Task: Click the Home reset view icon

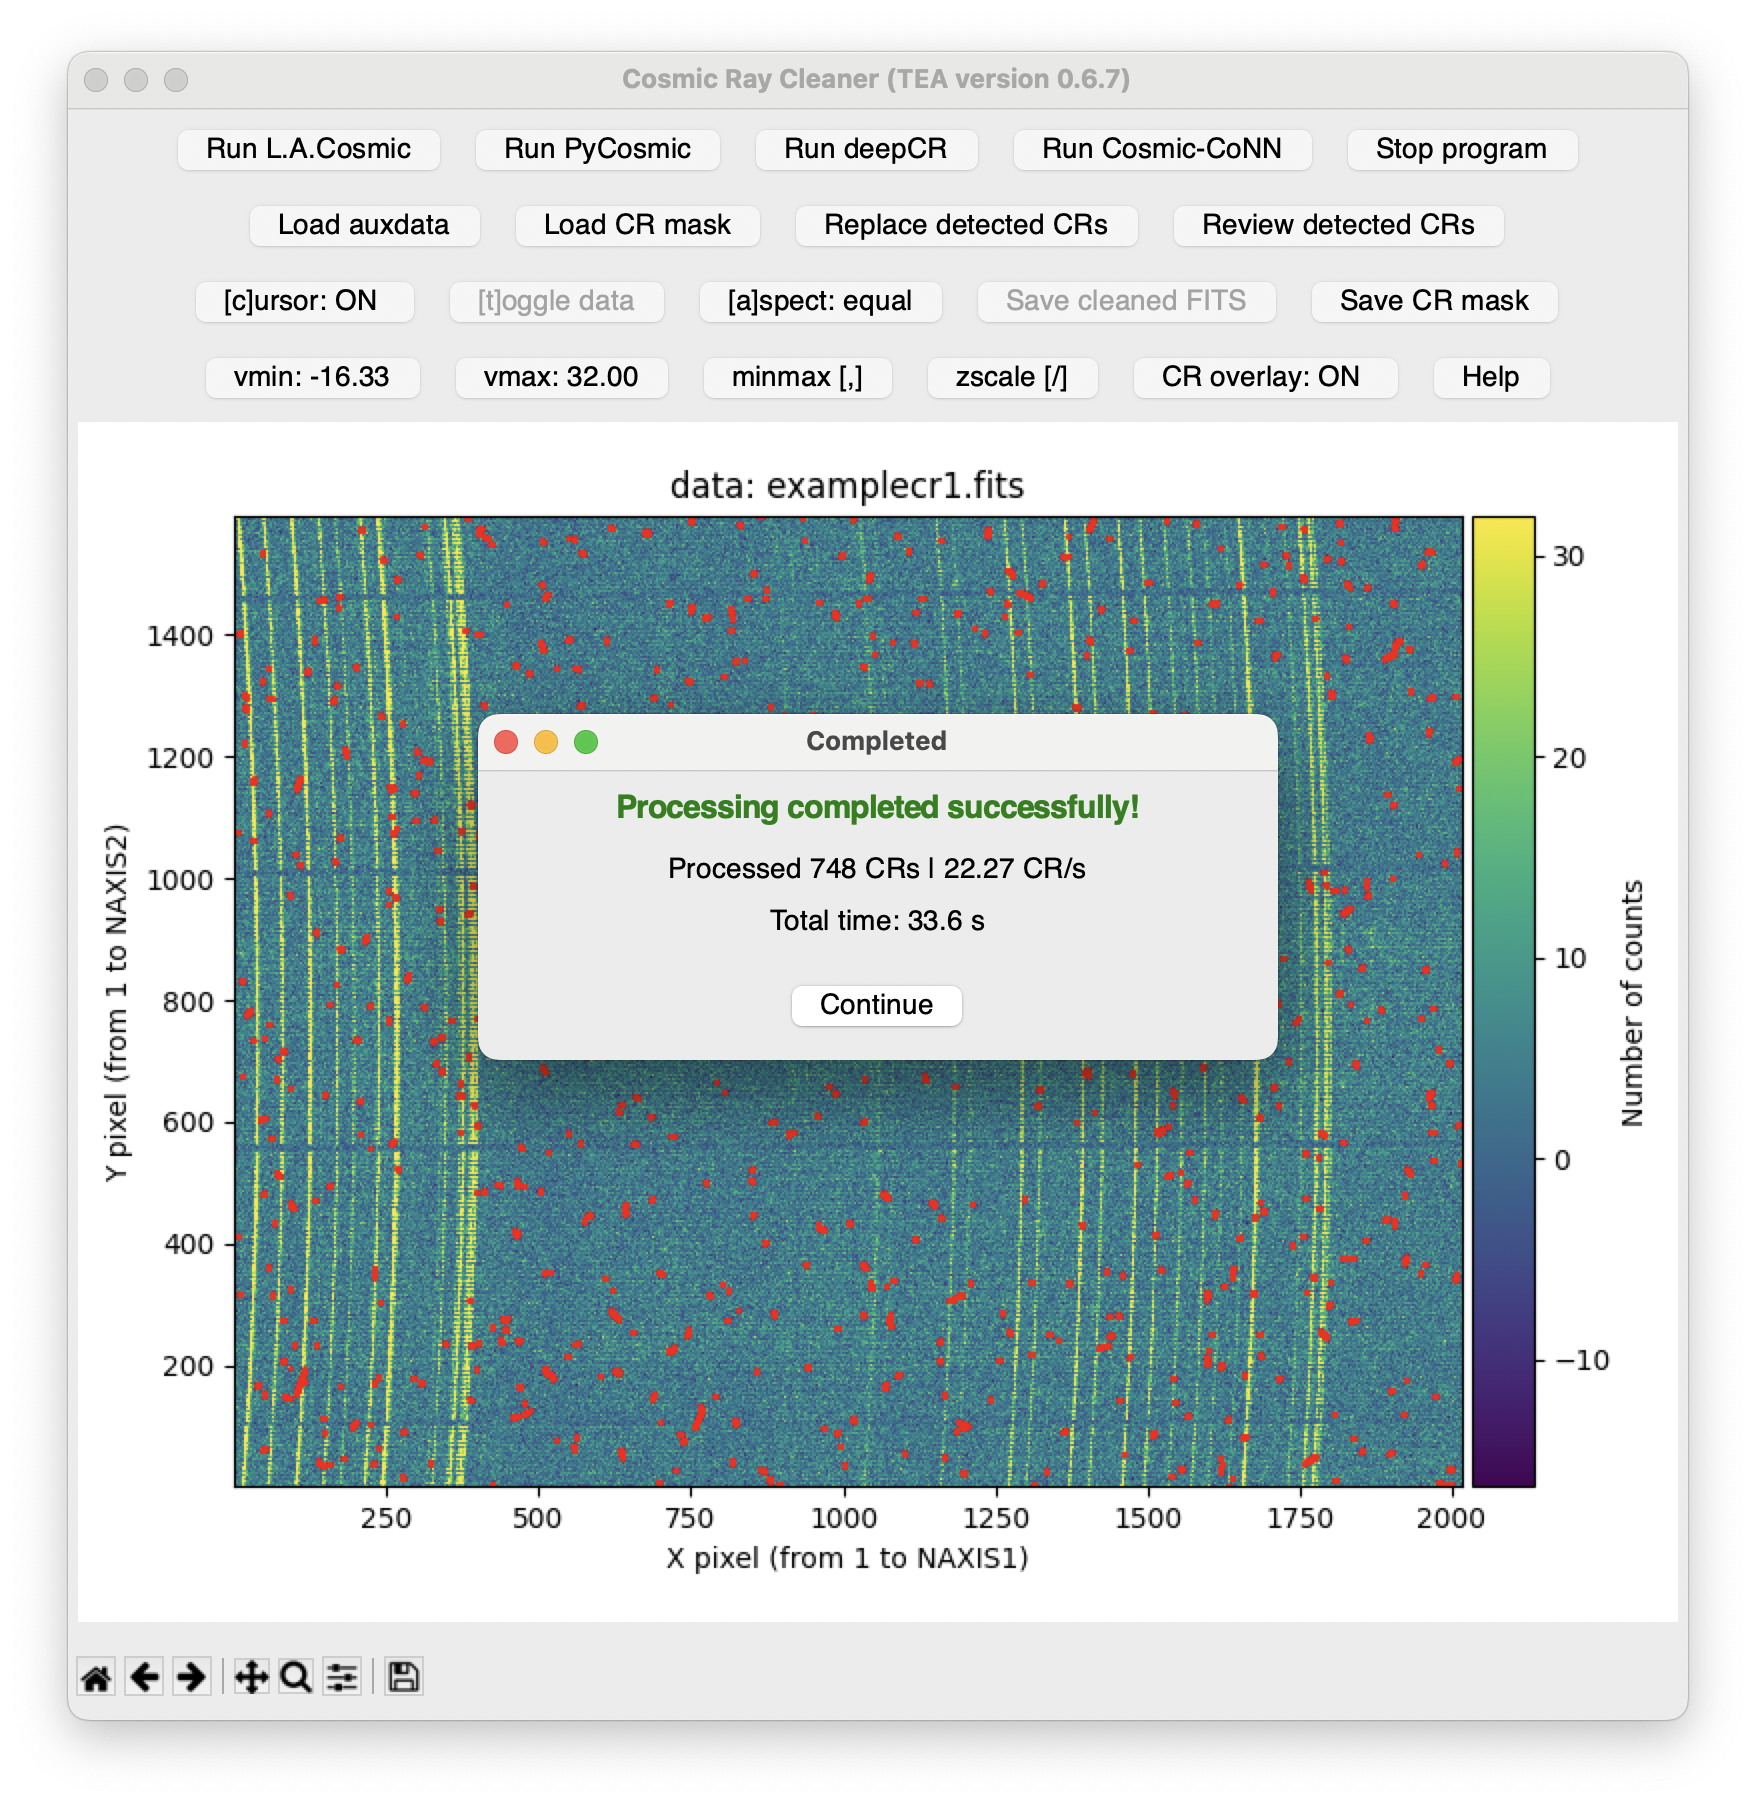Action: [97, 1677]
